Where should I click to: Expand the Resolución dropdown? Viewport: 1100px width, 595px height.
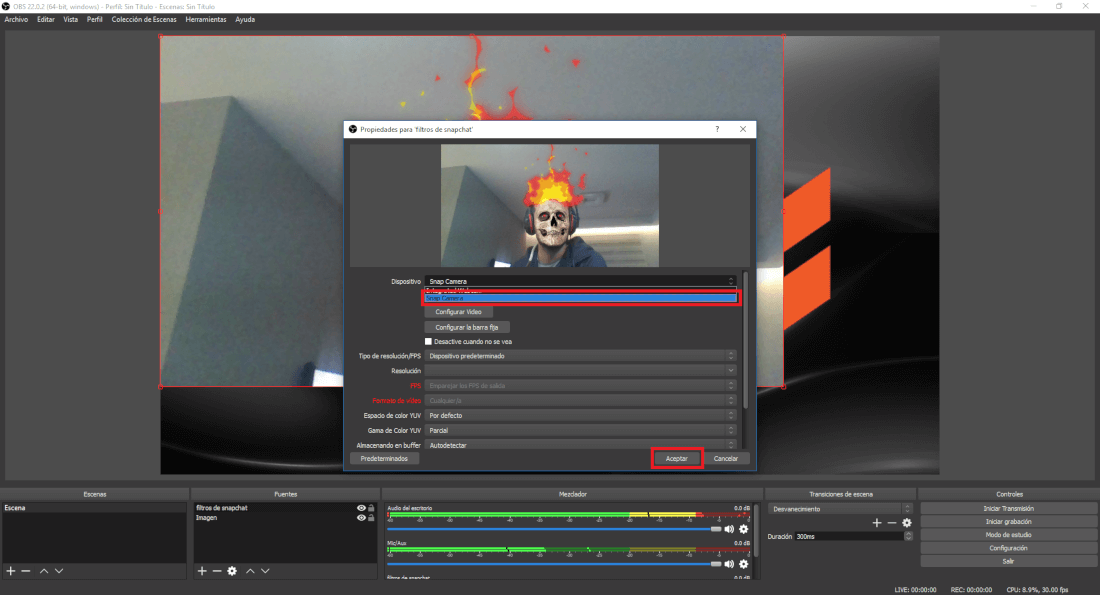[581, 370]
